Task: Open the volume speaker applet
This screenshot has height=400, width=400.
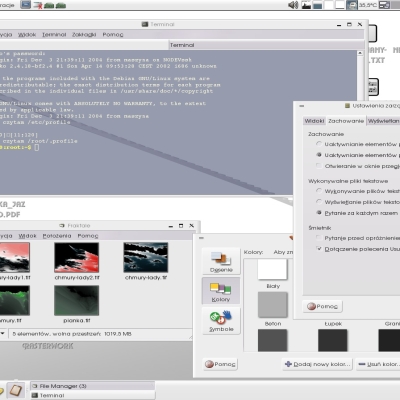Action: 293,5
